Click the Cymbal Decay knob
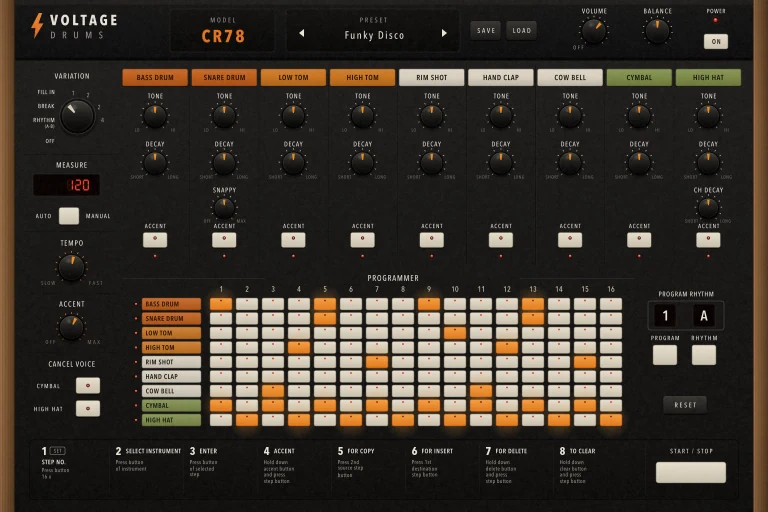Viewport: 768px width, 512px height. click(639, 164)
